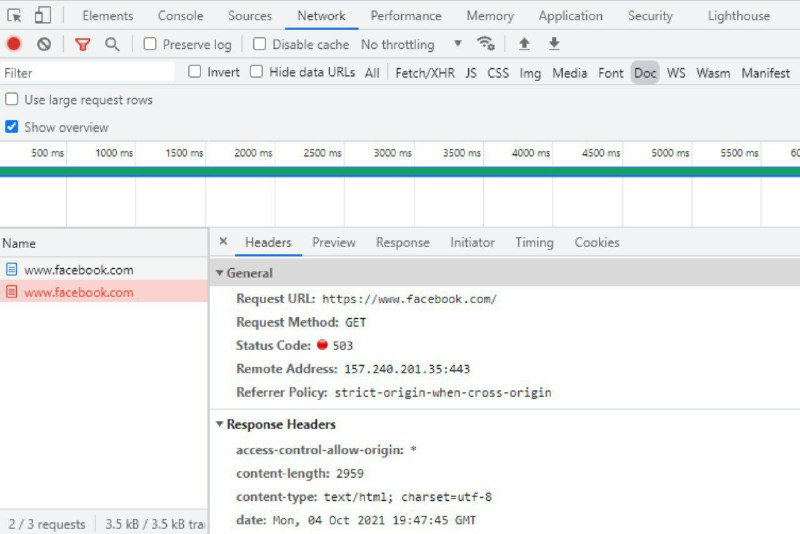Viewport: 800px width, 534px height.
Task: Open the Application tab
Action: pos(570,16)
